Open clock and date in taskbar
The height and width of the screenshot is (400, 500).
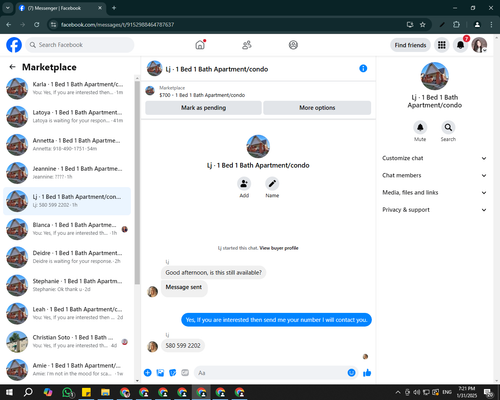pos(467,392)
